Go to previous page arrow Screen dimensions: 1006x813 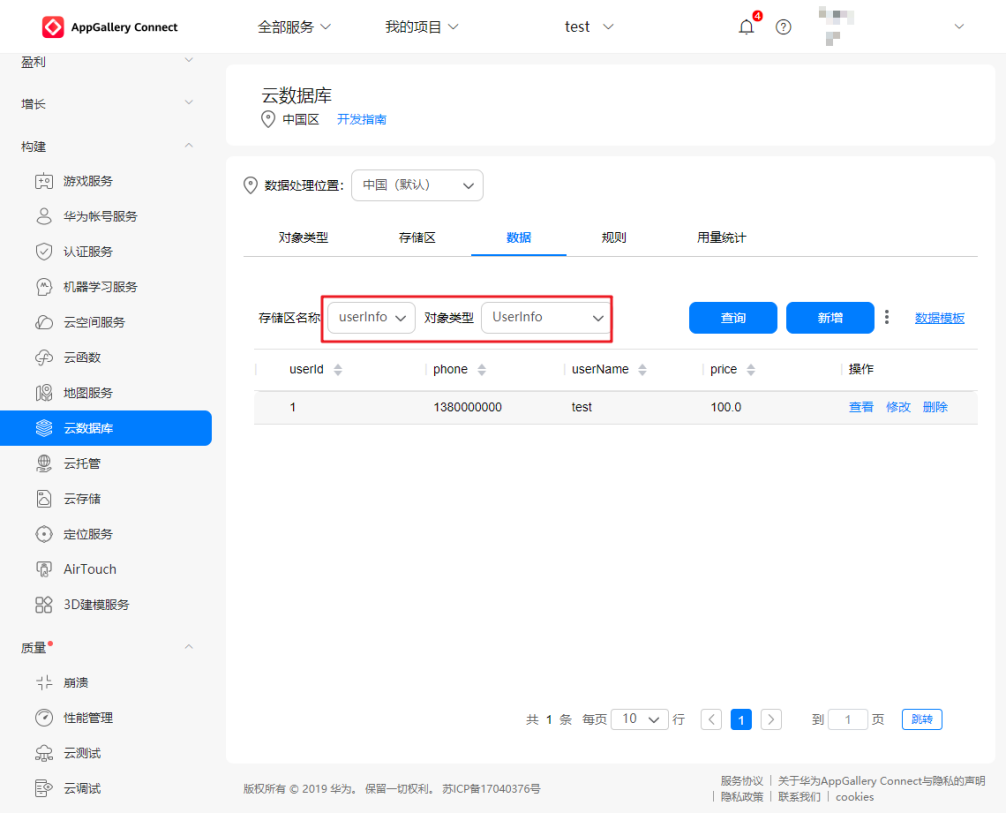(711, 719)
